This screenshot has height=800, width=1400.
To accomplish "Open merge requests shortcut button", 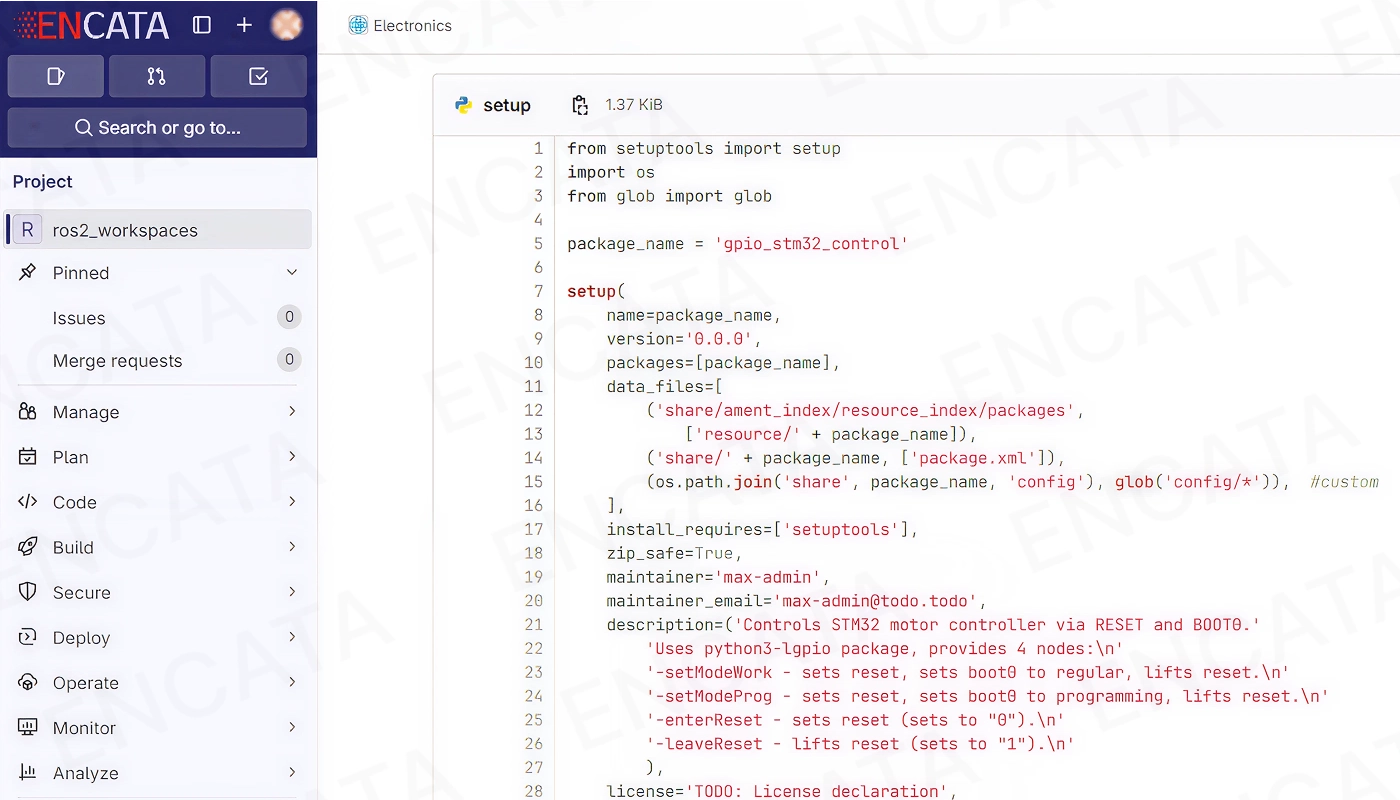I will point(157,76).
